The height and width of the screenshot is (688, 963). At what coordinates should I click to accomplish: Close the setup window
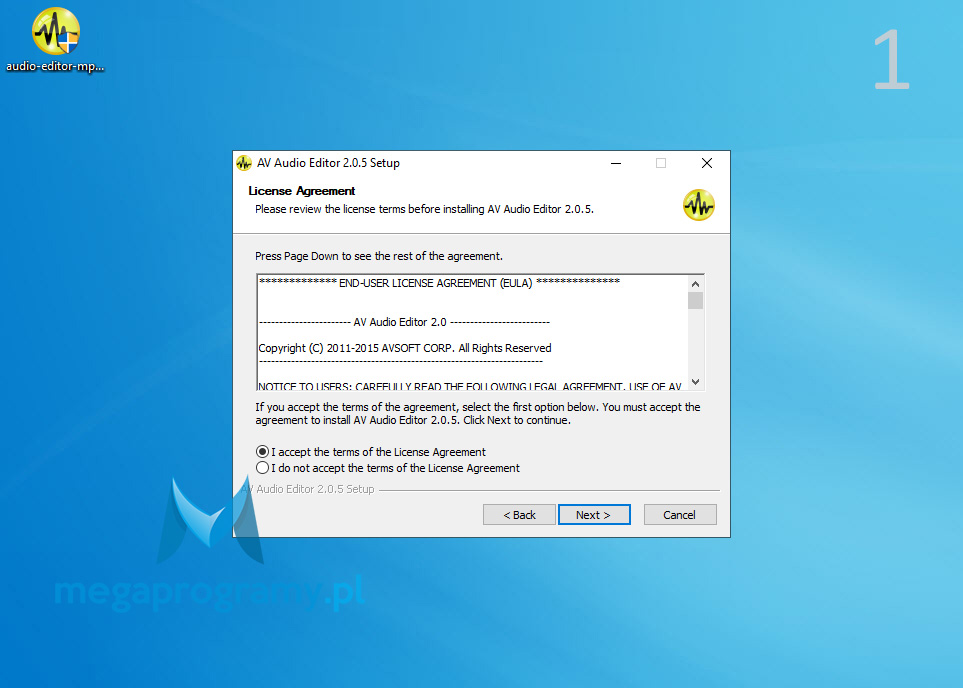click(x=707, y=163)
